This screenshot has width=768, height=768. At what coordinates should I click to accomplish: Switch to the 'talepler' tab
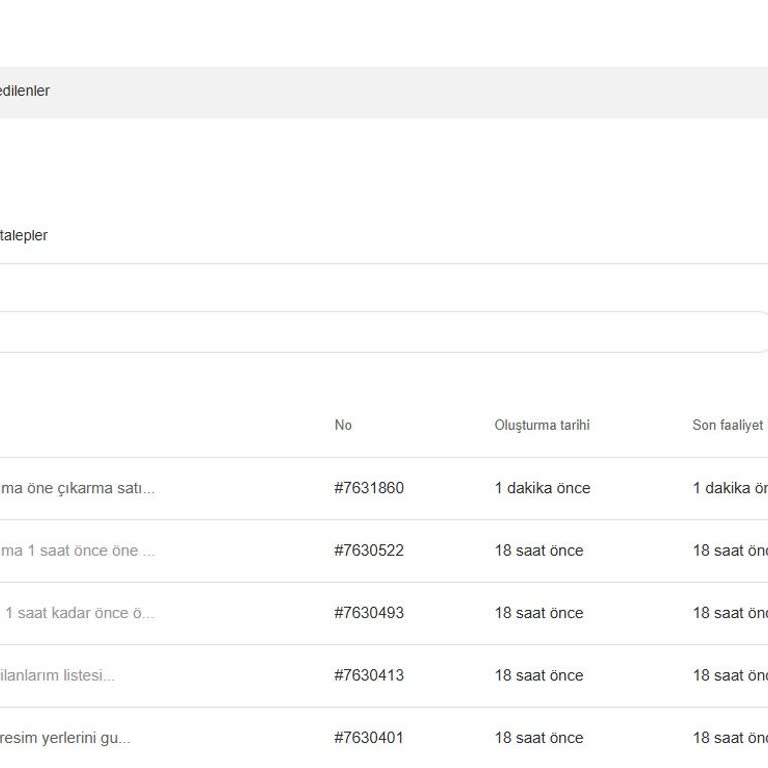click(24, 236)
